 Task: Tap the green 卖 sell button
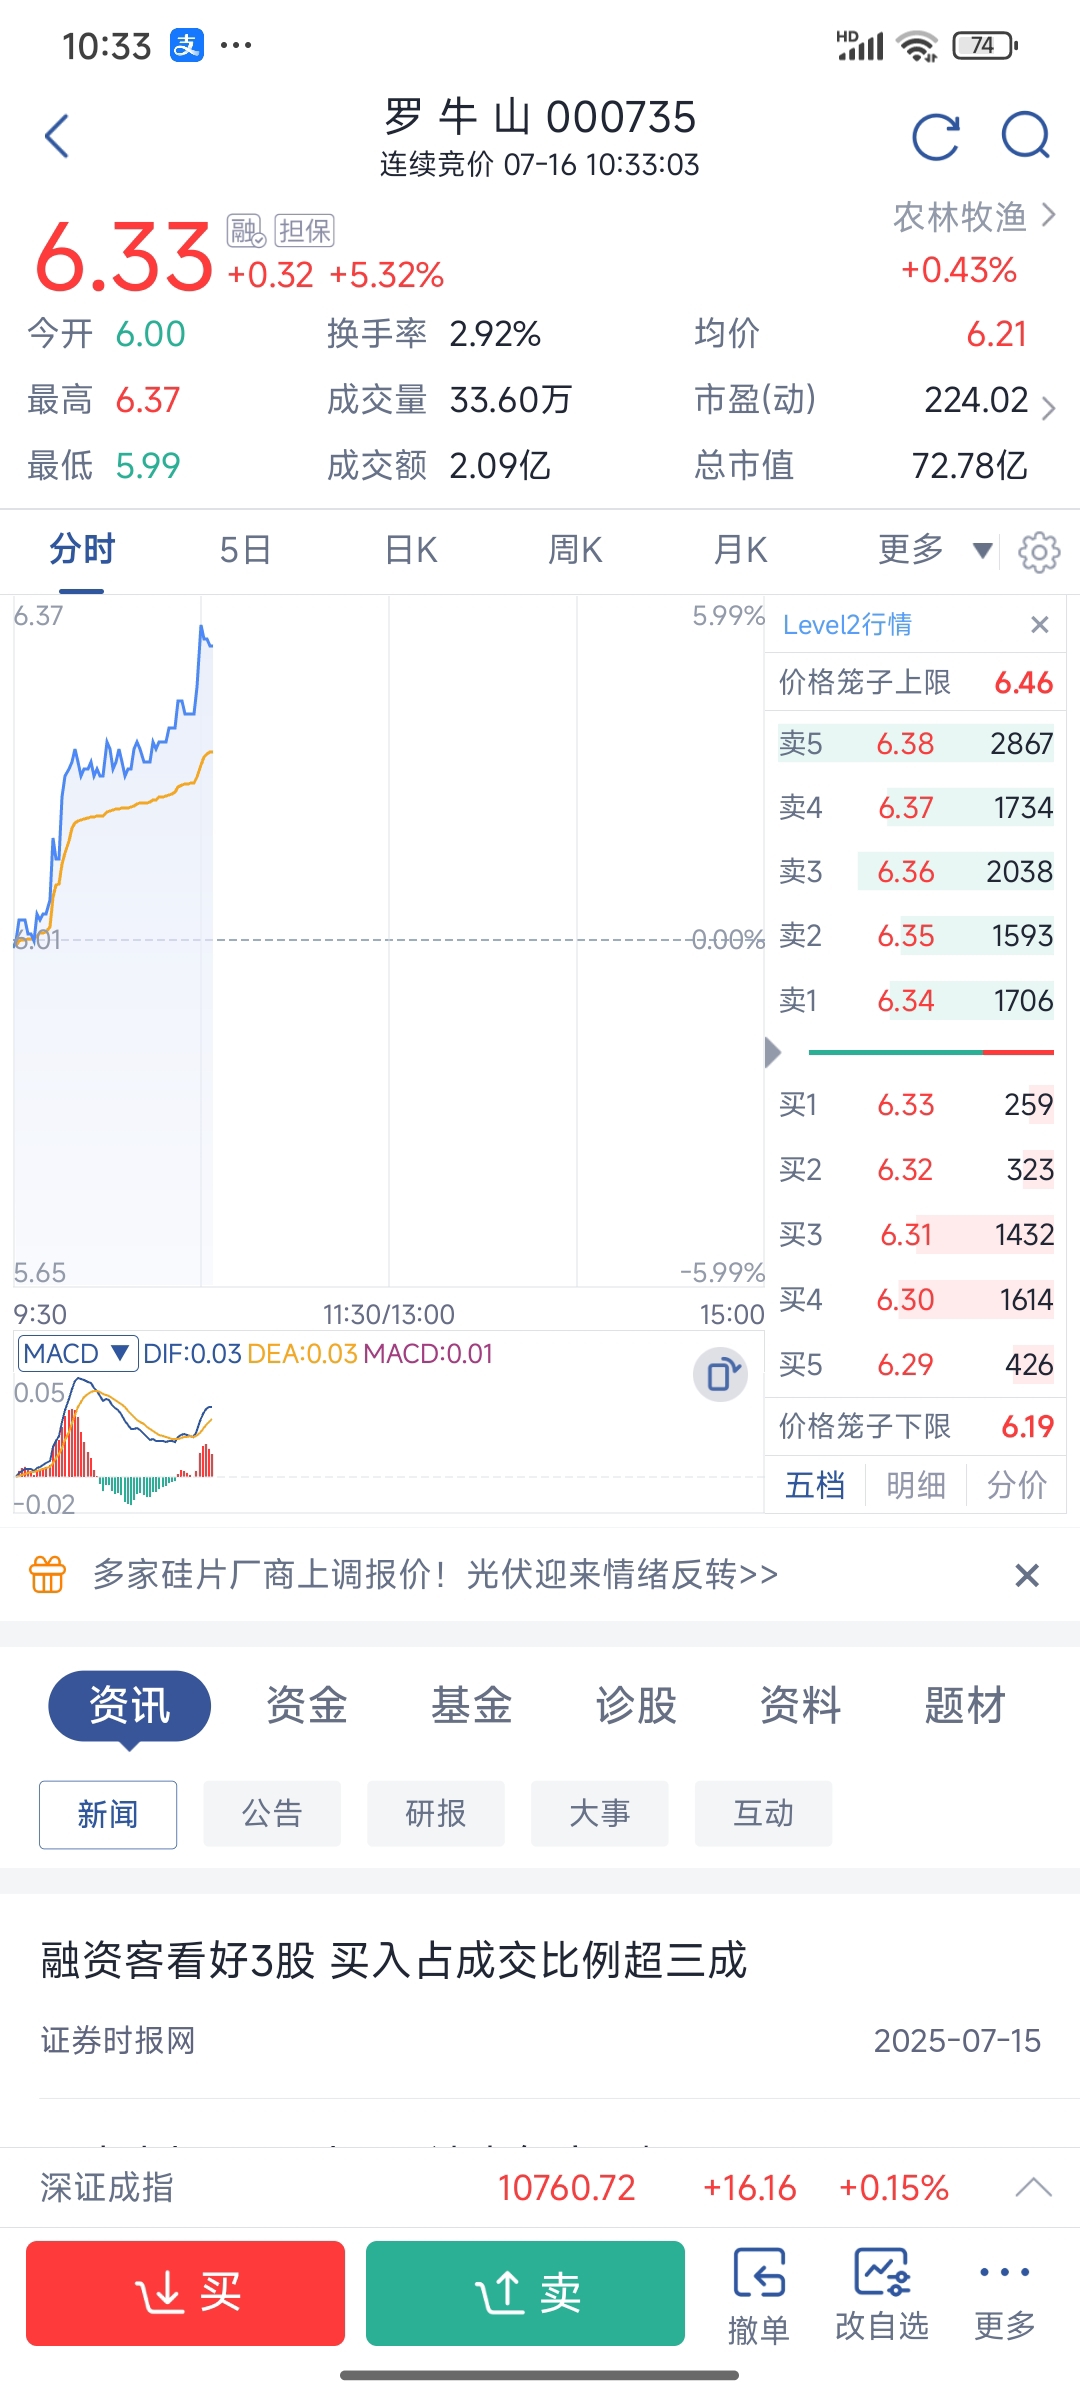tap(525, 2293)
